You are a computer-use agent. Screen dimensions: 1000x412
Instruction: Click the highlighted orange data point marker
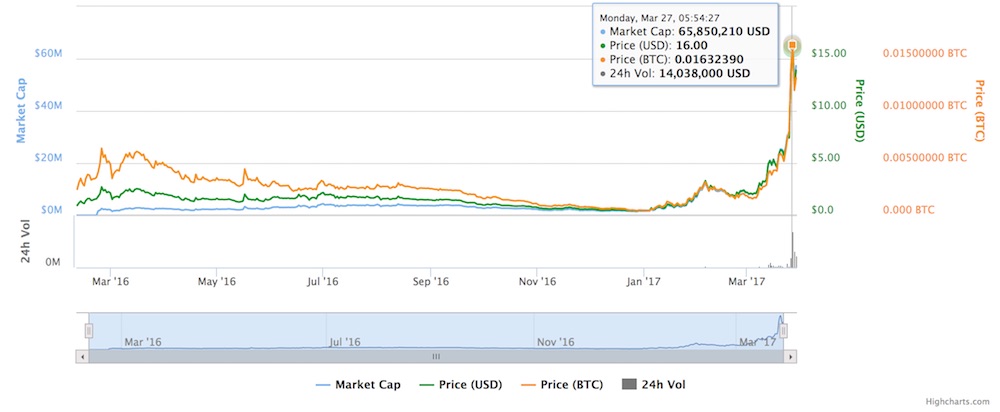coord(792,45)
